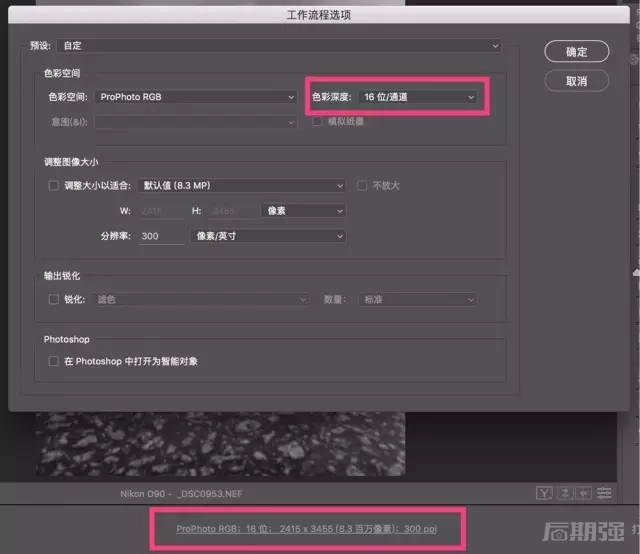
Task: Swap before and after settings icon
Action: click(565, 493)
